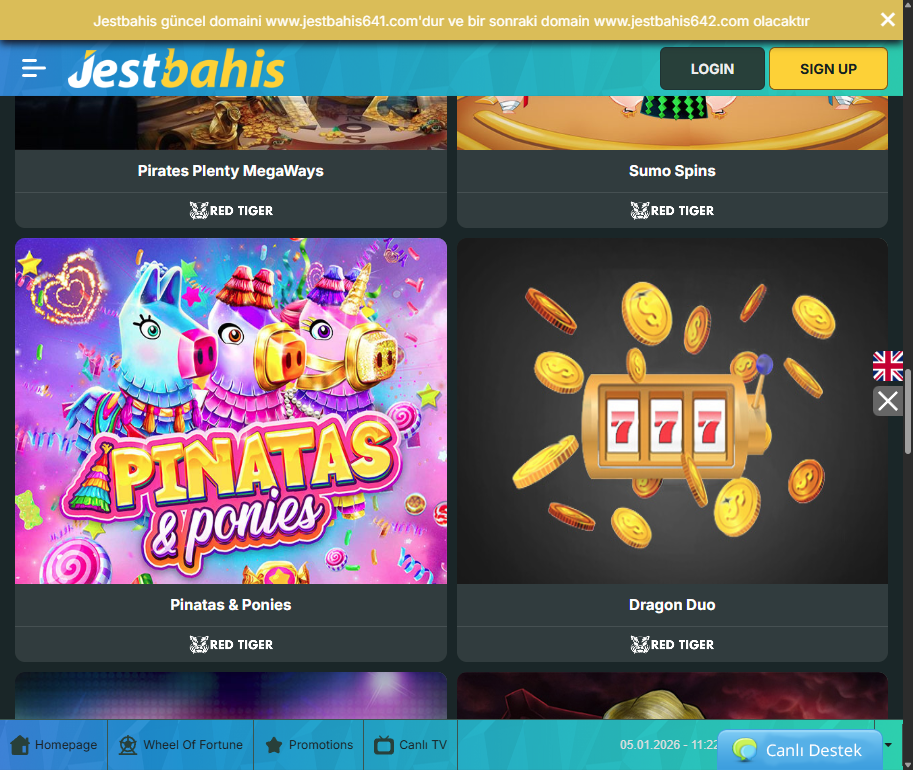This screenshot has height=770, width=913.
Task: Open the hamburger menu icon
Action: click(x=33, y=68)
